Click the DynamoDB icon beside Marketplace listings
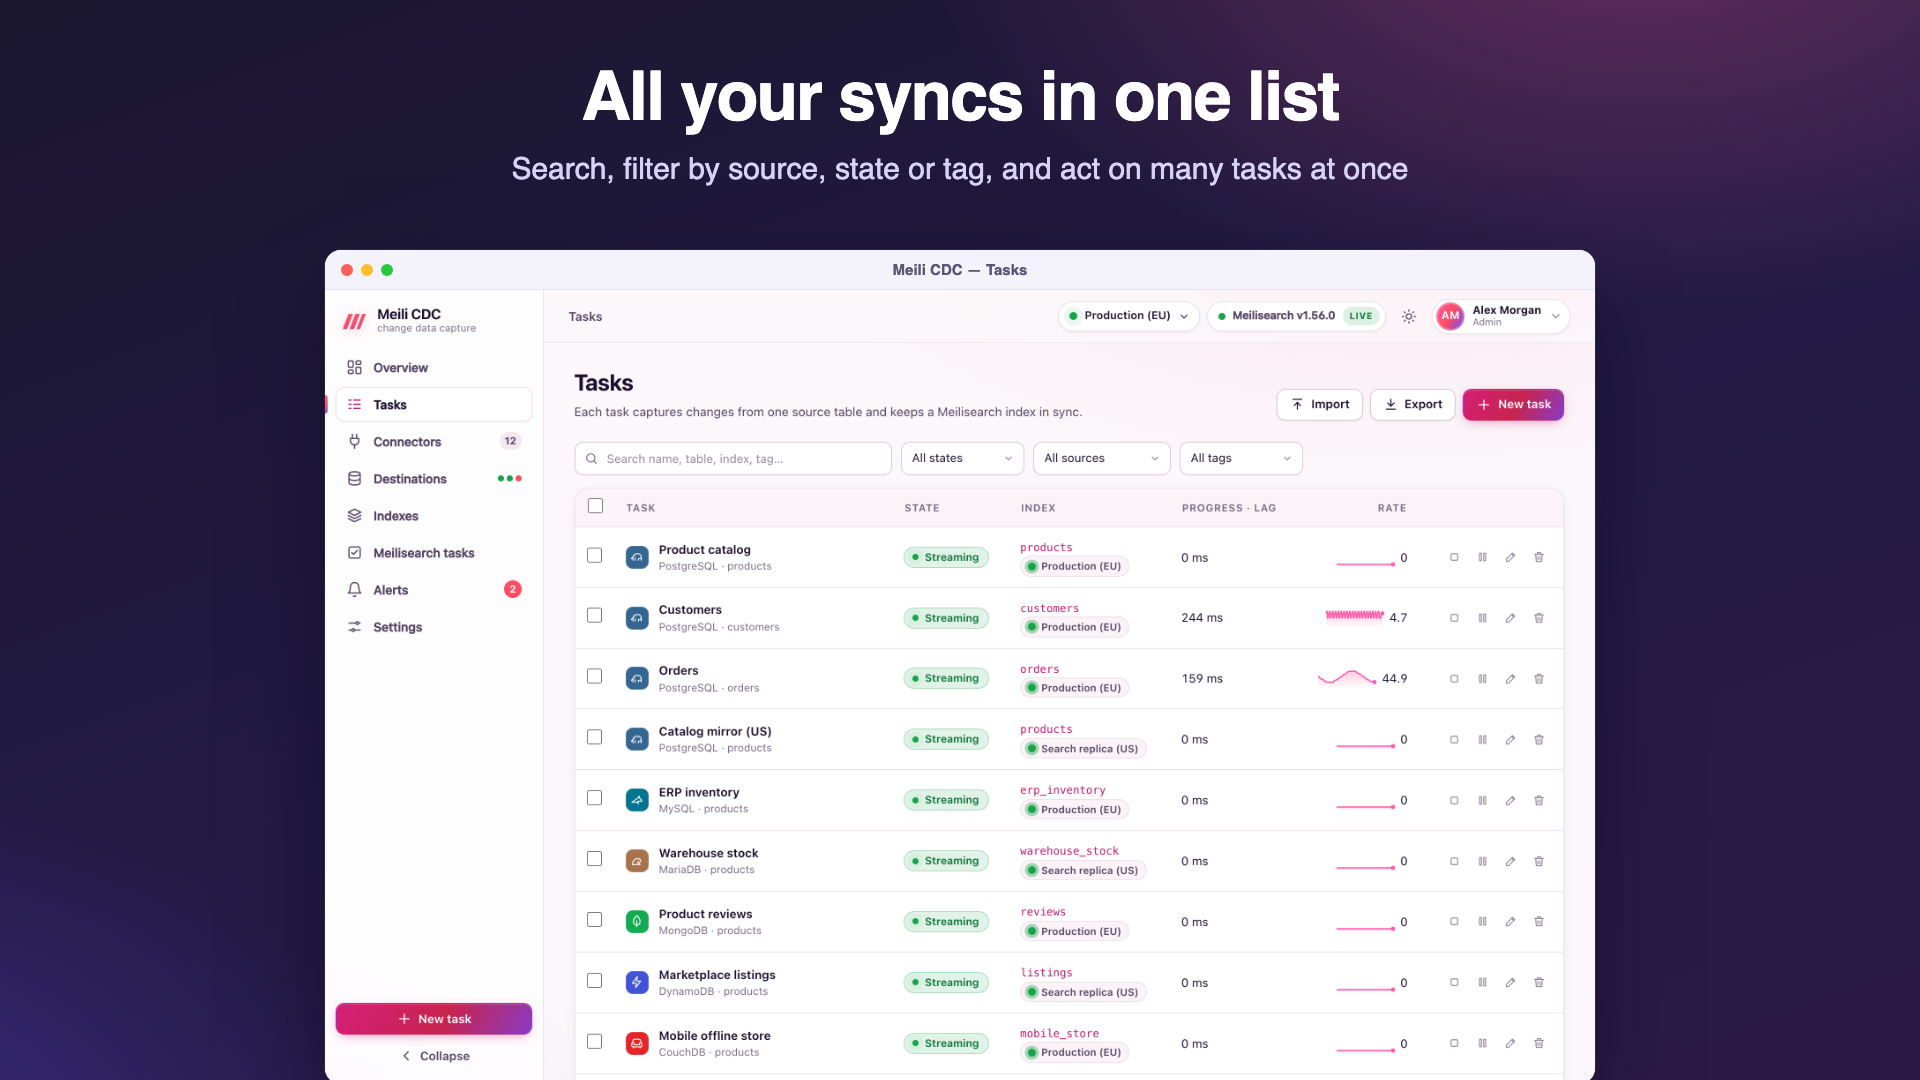Screen dimensions: 1920x1080 (637, 983)
